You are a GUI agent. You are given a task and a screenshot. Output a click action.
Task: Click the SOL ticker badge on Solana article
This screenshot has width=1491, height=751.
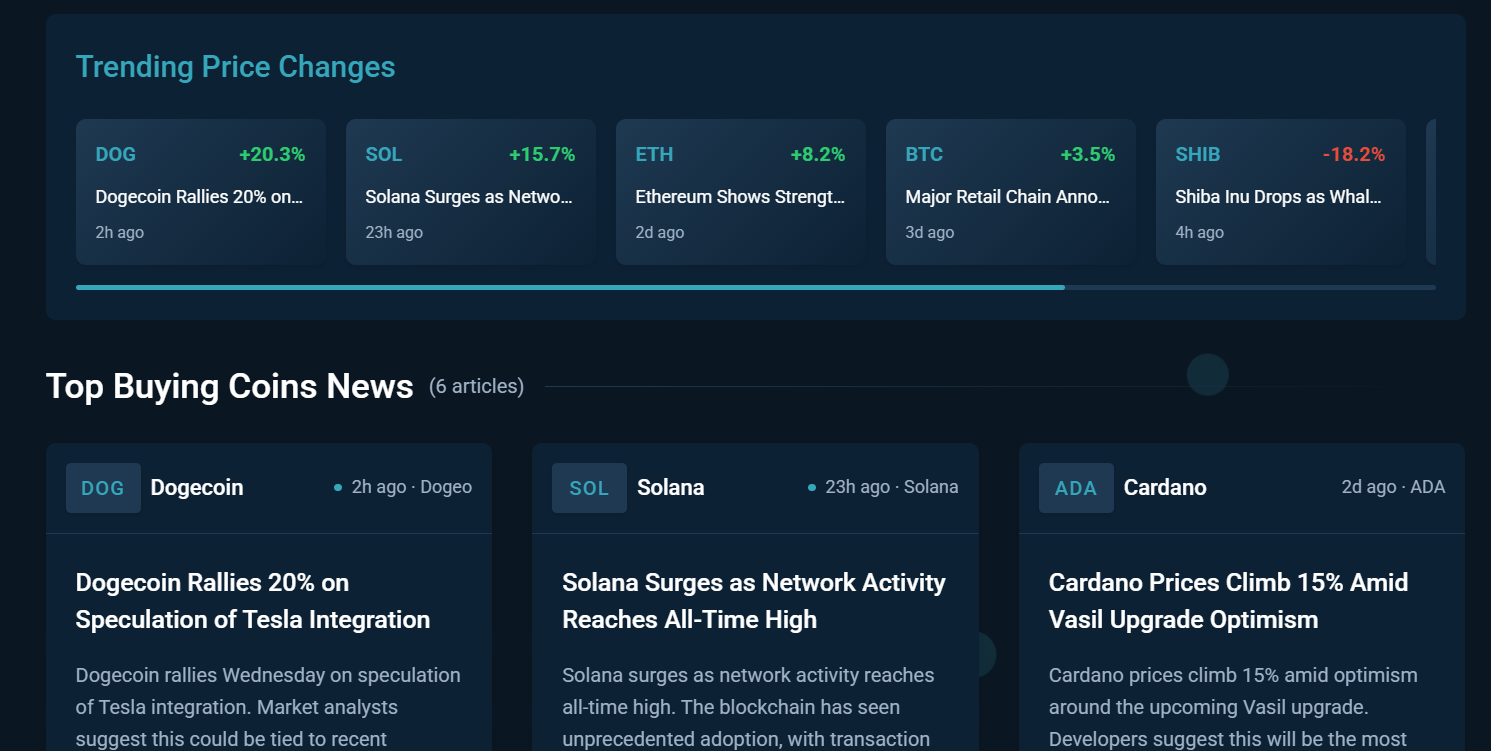[589, 488]
